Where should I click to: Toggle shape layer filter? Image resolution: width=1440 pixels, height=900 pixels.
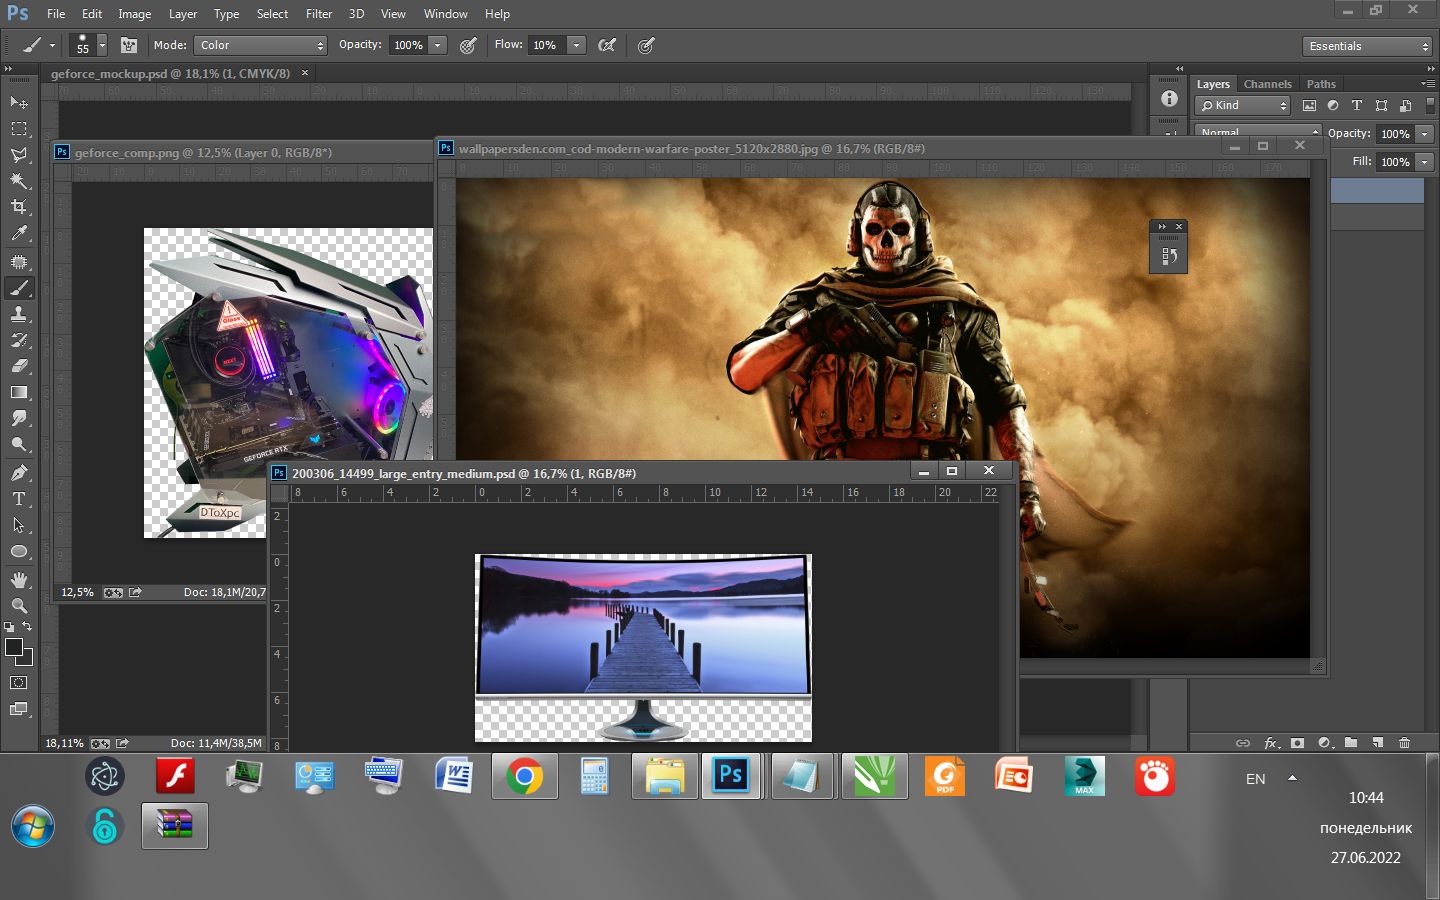point(1381,105)
